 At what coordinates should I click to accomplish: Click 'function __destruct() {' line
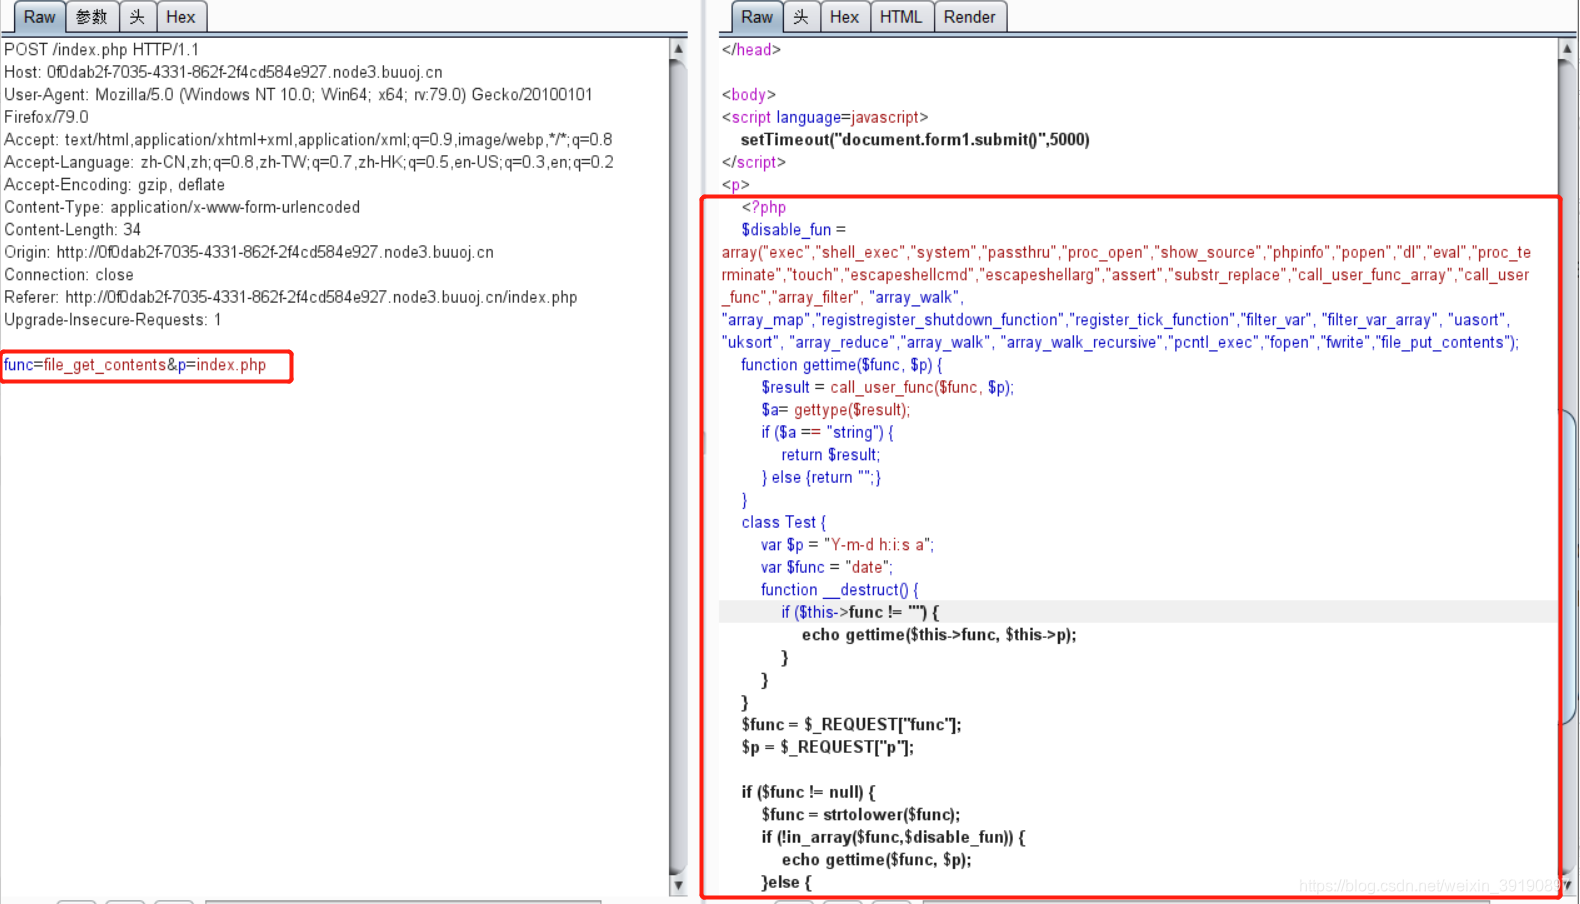tap(840, 590)
